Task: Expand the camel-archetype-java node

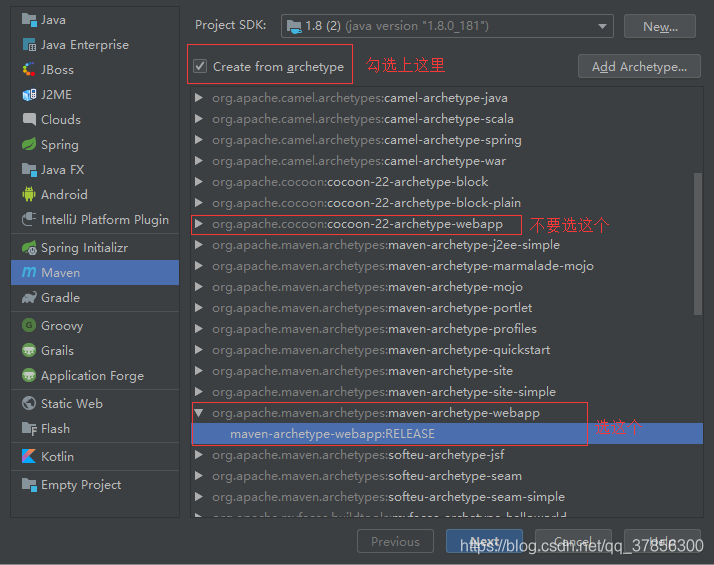Action: click(x=199, y=97)
